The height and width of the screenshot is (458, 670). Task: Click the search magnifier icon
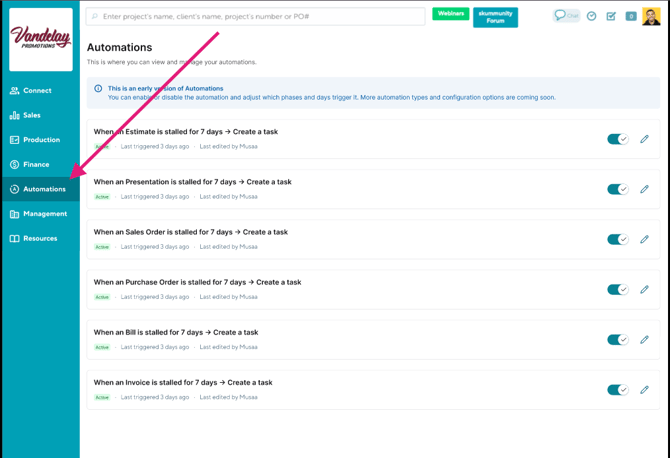[95, 16]
